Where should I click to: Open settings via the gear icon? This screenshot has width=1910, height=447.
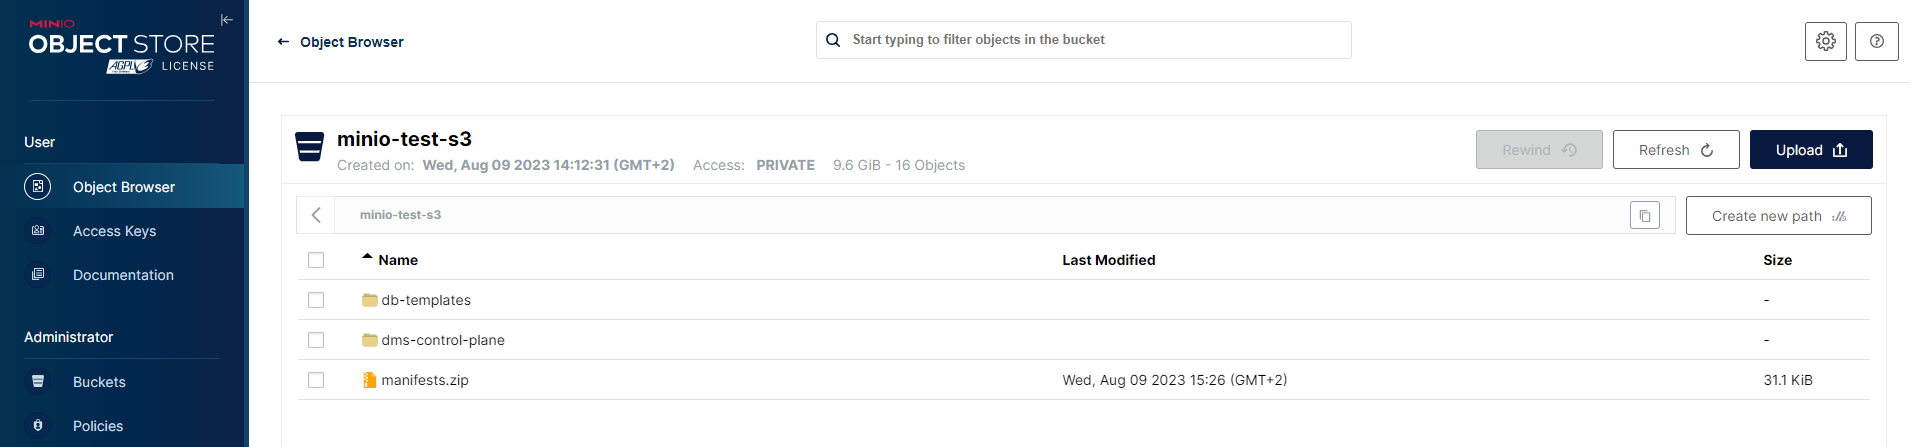click(1826, 41)
